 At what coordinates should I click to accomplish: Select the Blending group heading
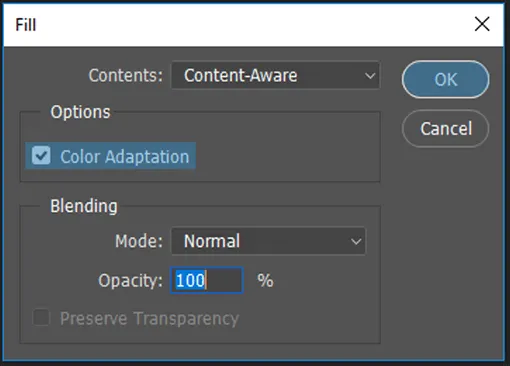[x=84, y=206]
